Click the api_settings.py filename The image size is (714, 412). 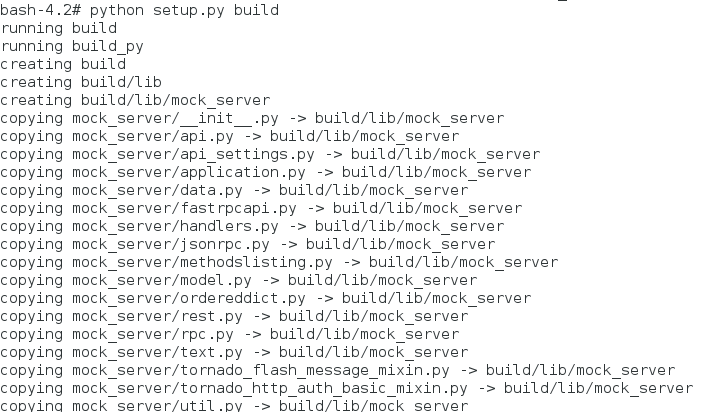tap(249, 154)
